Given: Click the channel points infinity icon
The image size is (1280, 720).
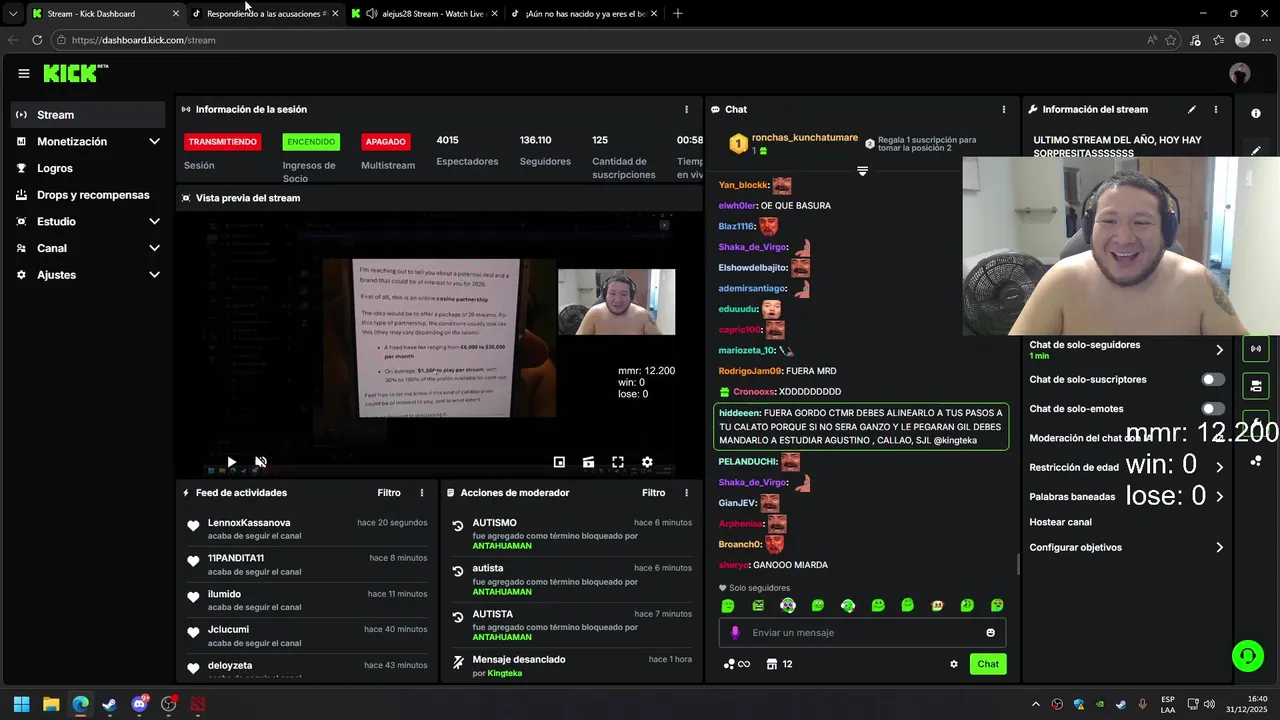Looking at the screenshot, I should pyautogui.click(x=736, y=664).
